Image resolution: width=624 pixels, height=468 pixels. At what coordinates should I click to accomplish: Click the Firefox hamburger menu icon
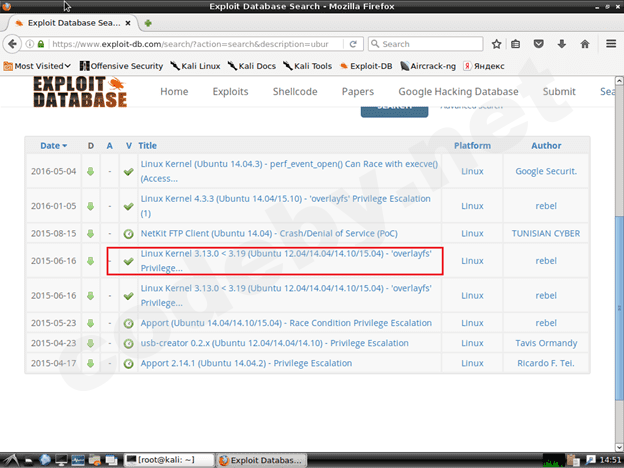tap(609, 44)
